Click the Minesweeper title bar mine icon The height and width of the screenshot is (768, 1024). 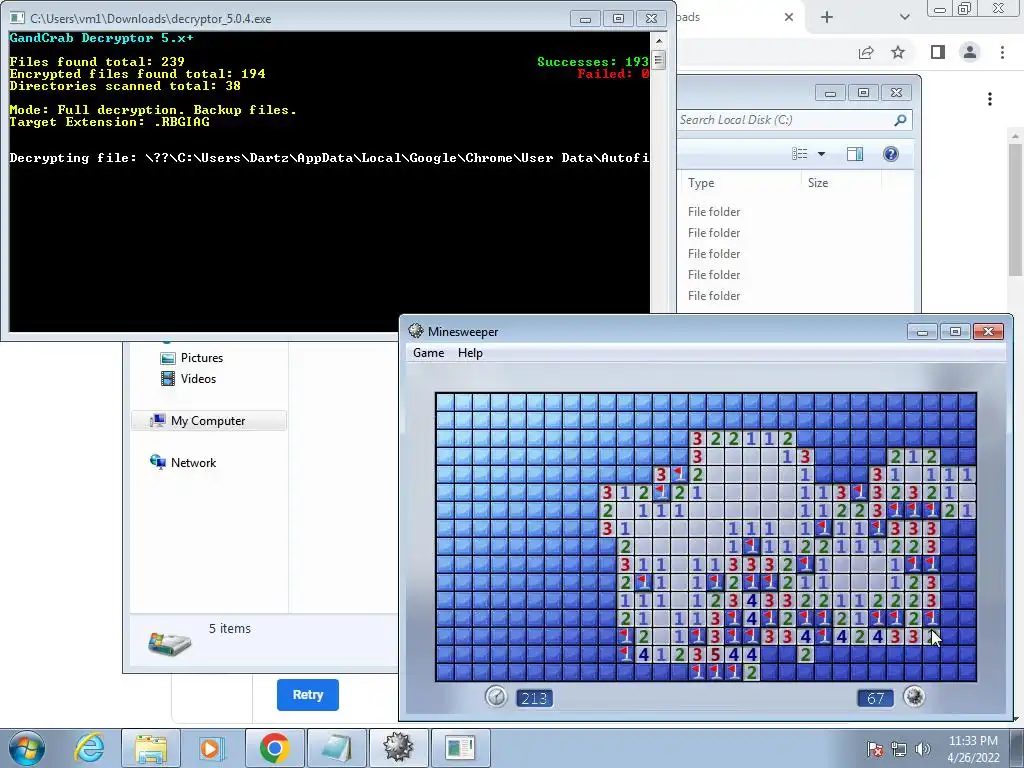[416, 330]
